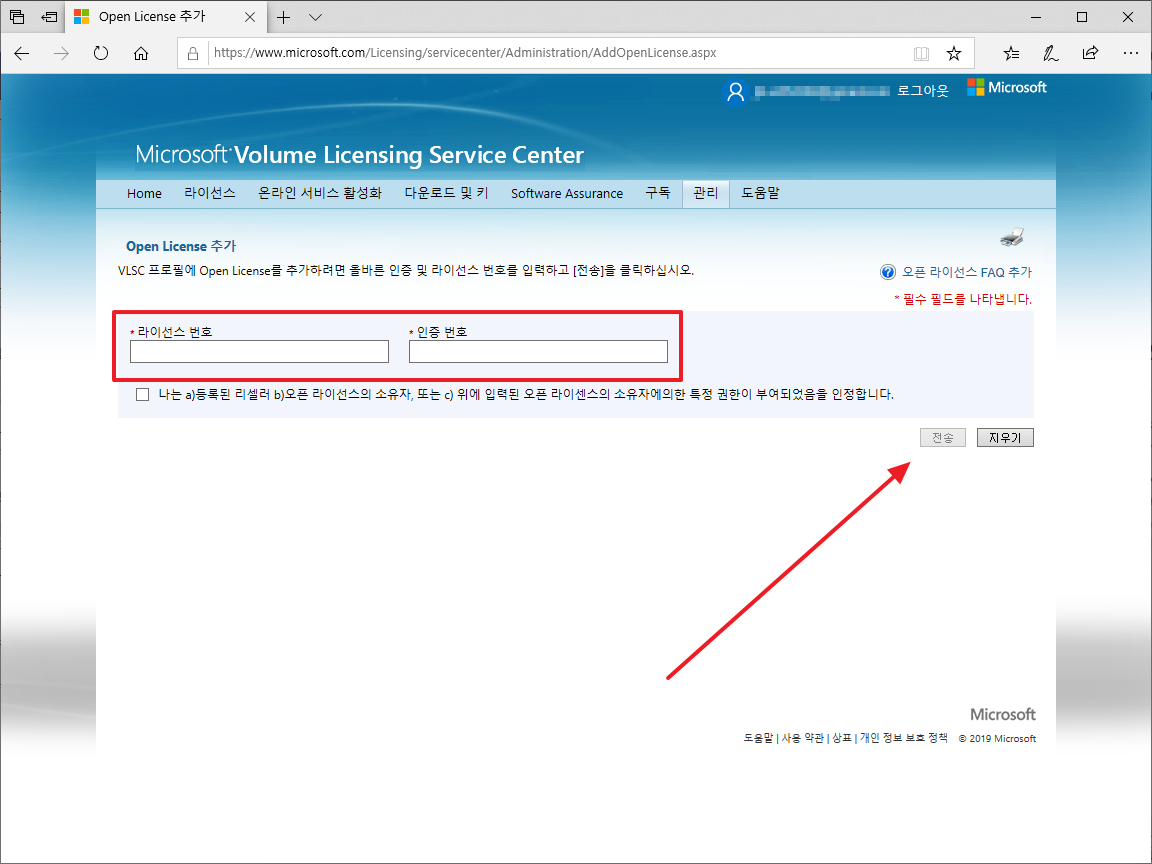The image size is (1152, 864).
Task: Expand the tab preview chevron
Action: click(x=315, y=17)
